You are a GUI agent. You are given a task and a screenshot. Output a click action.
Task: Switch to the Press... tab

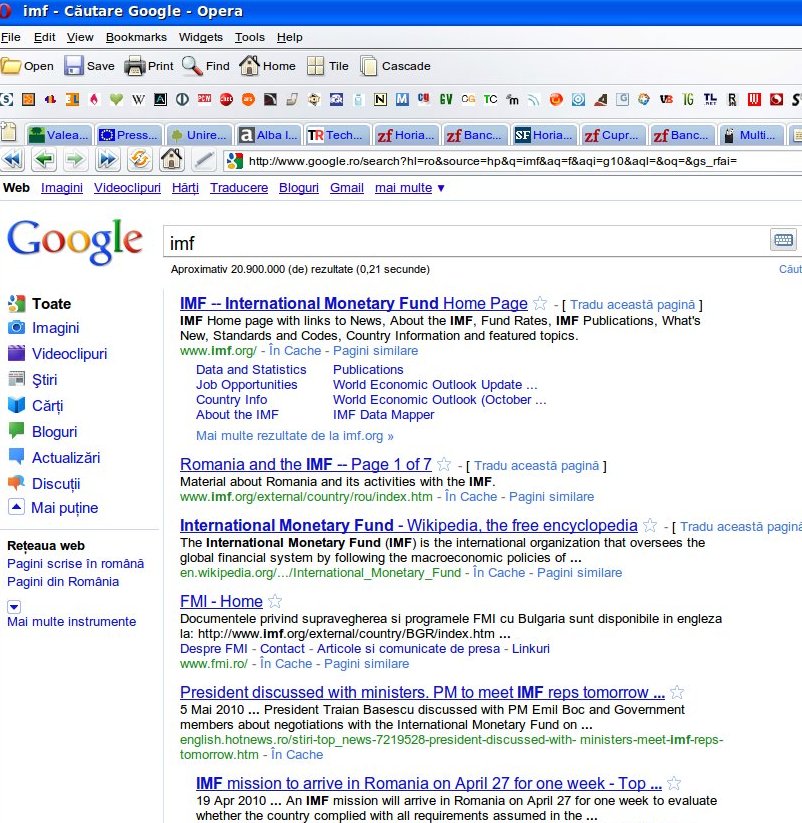(129, 135)
